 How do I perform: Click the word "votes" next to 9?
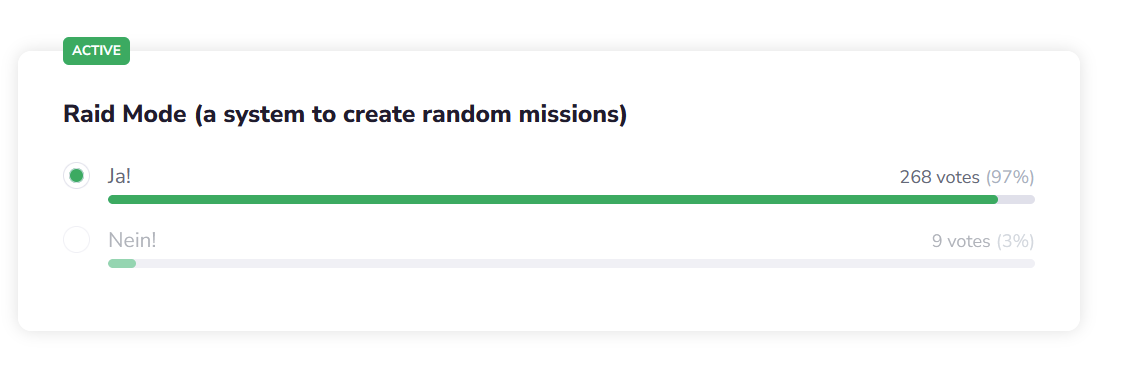click(968, 241)
